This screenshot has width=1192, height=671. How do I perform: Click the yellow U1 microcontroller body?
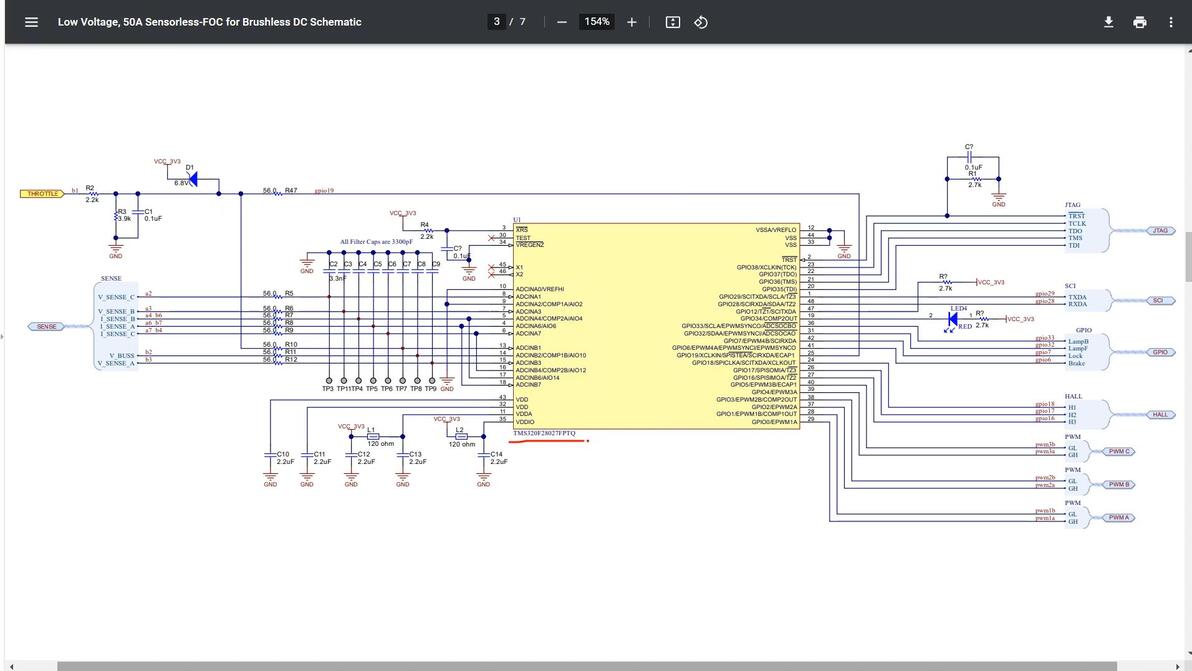656,326
